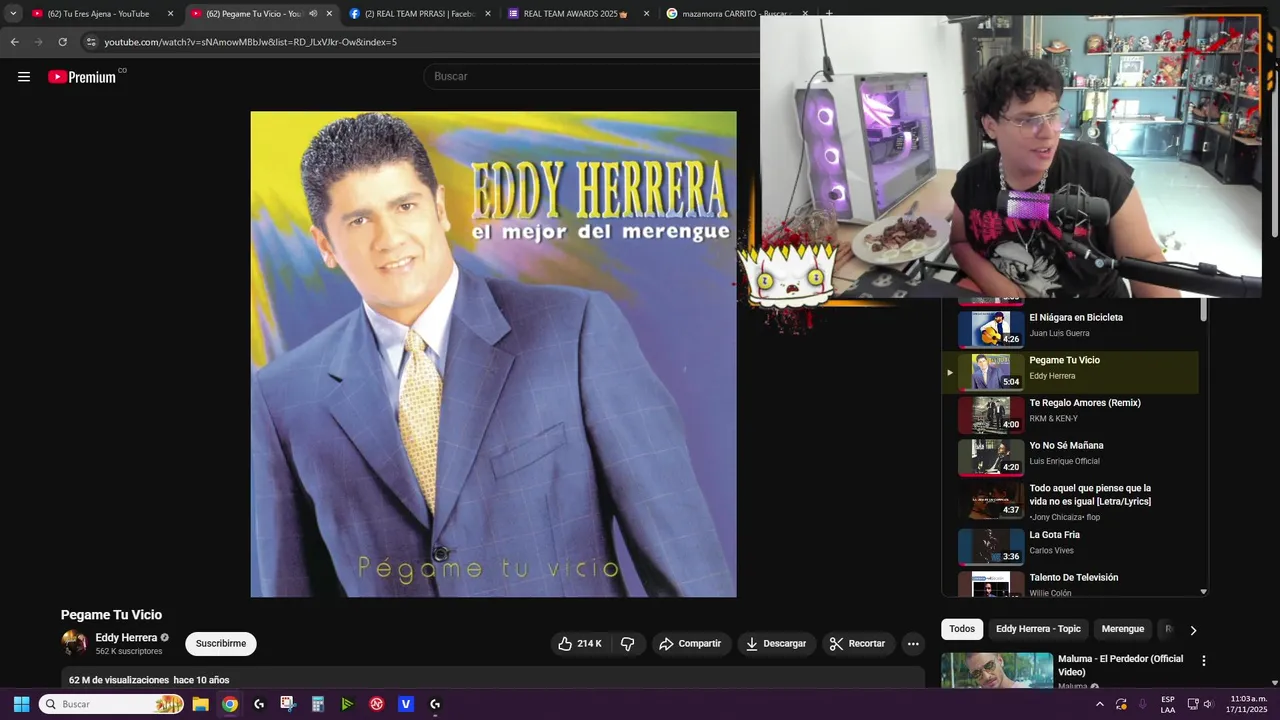Open options menu for Maluma El Perdedor video

click(1204, 661)
